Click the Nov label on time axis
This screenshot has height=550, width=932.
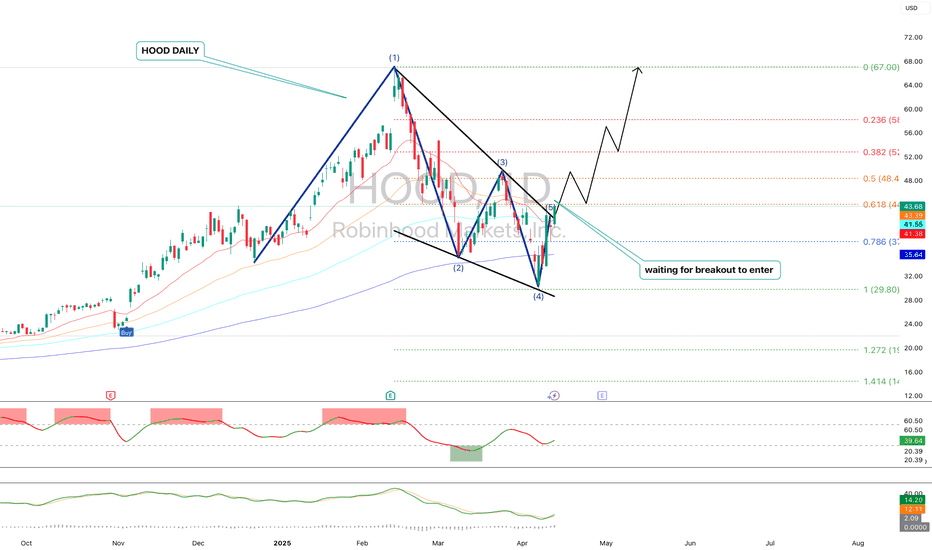coord(118,543)
